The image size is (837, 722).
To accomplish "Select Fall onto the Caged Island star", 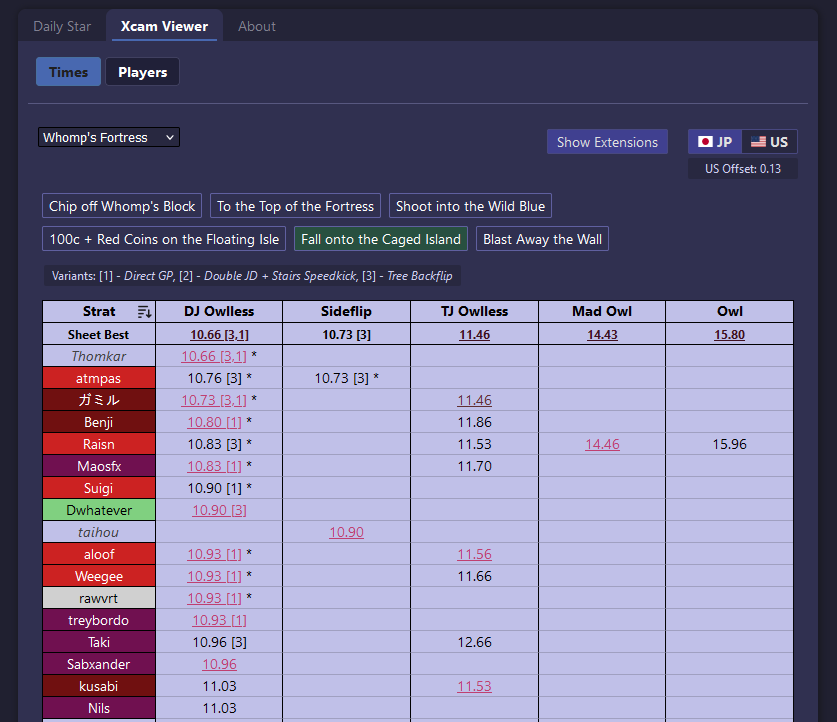I will pos(381,239).
